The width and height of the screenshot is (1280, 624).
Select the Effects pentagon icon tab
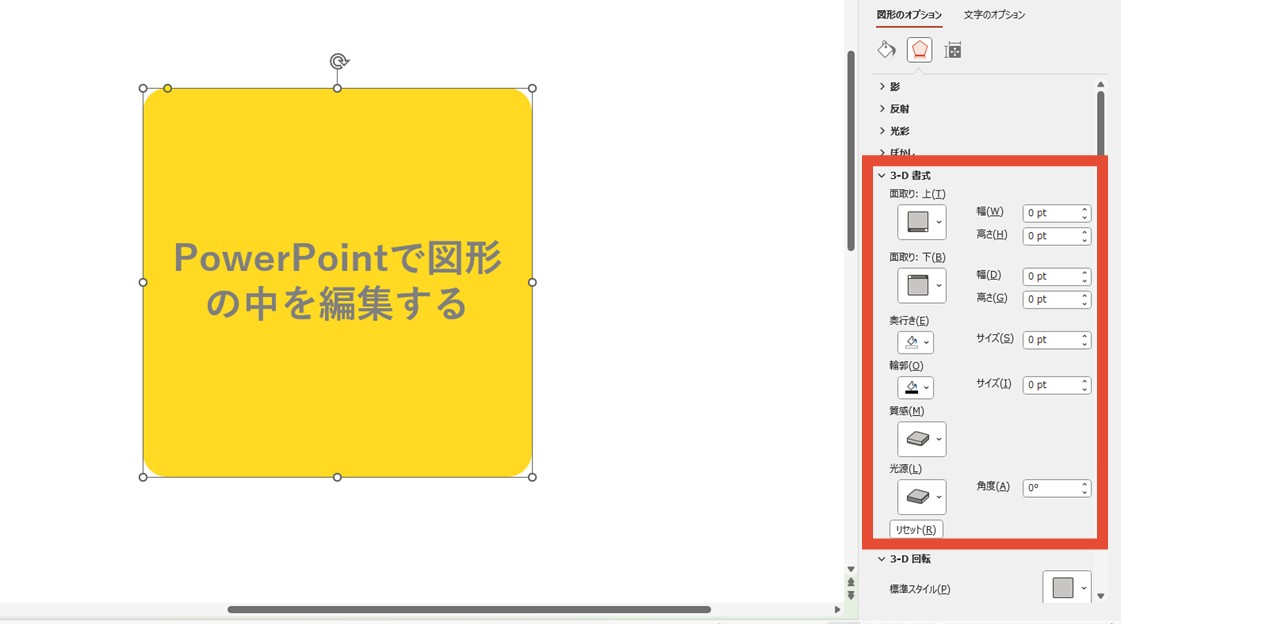919,50
